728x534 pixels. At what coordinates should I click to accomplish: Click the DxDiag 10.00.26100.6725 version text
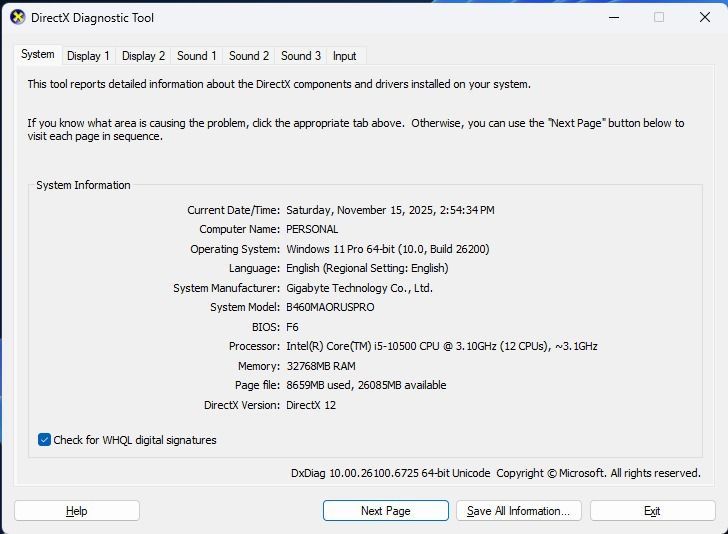[x=390, y=473]
